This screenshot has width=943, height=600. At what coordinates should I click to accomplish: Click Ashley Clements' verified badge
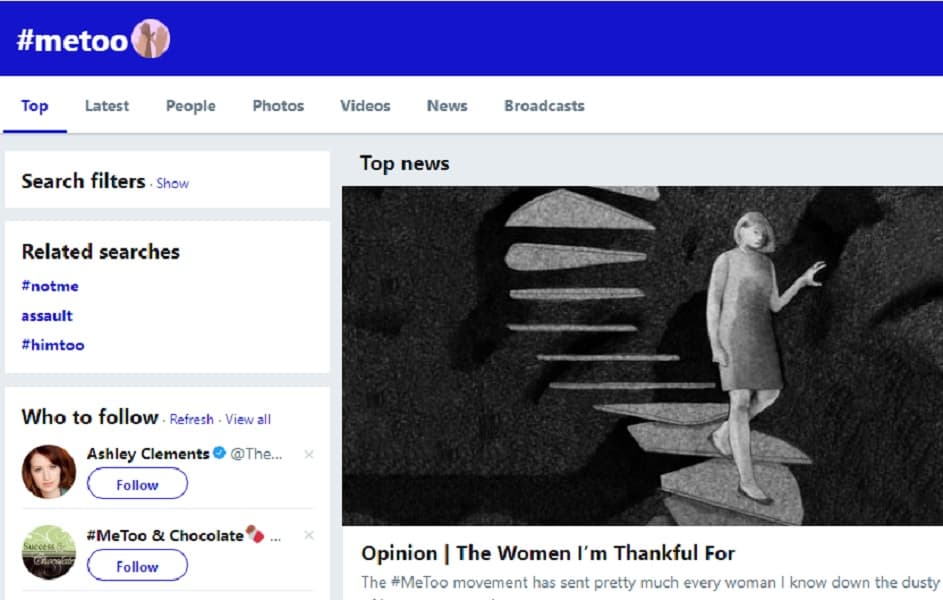(218, 454)
